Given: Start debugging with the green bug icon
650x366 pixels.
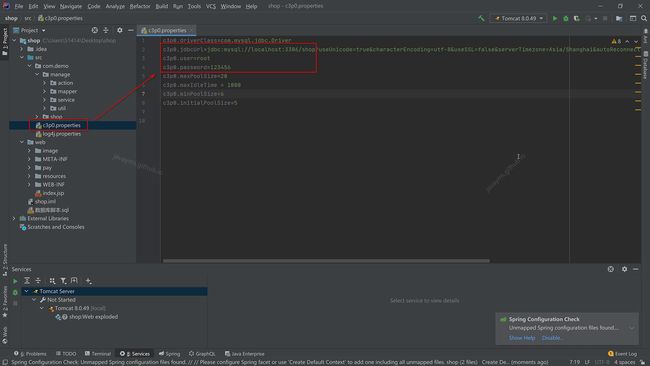Looking at the screenshot, I should (565, 18).
